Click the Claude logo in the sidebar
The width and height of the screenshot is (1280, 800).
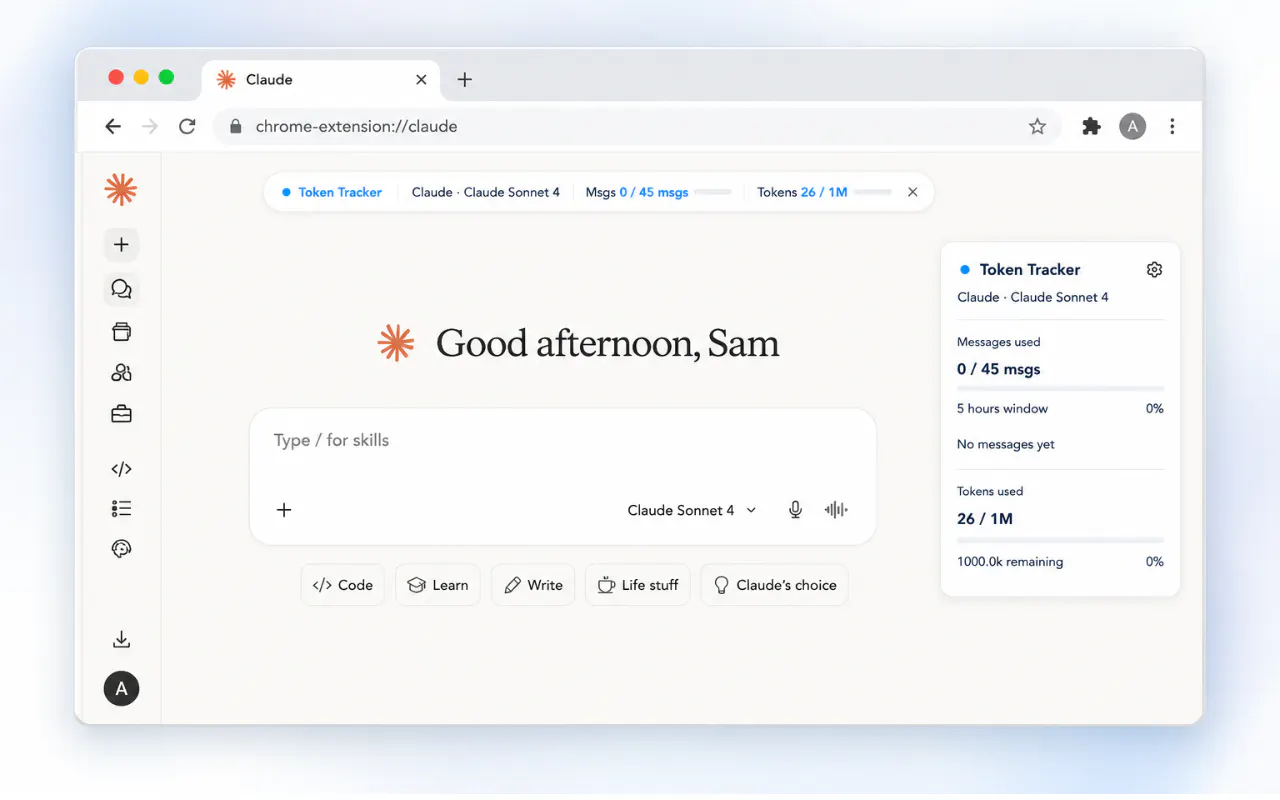(x=121, y=189)
